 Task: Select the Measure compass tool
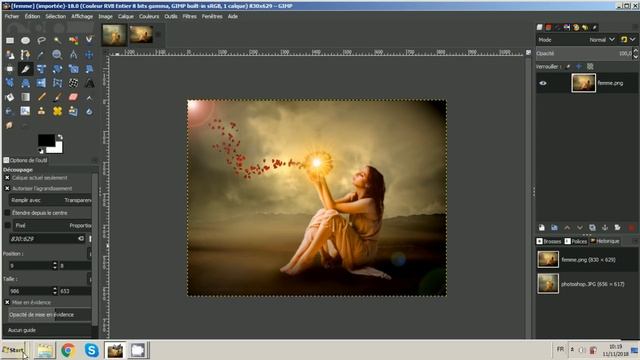coord(73,55)
